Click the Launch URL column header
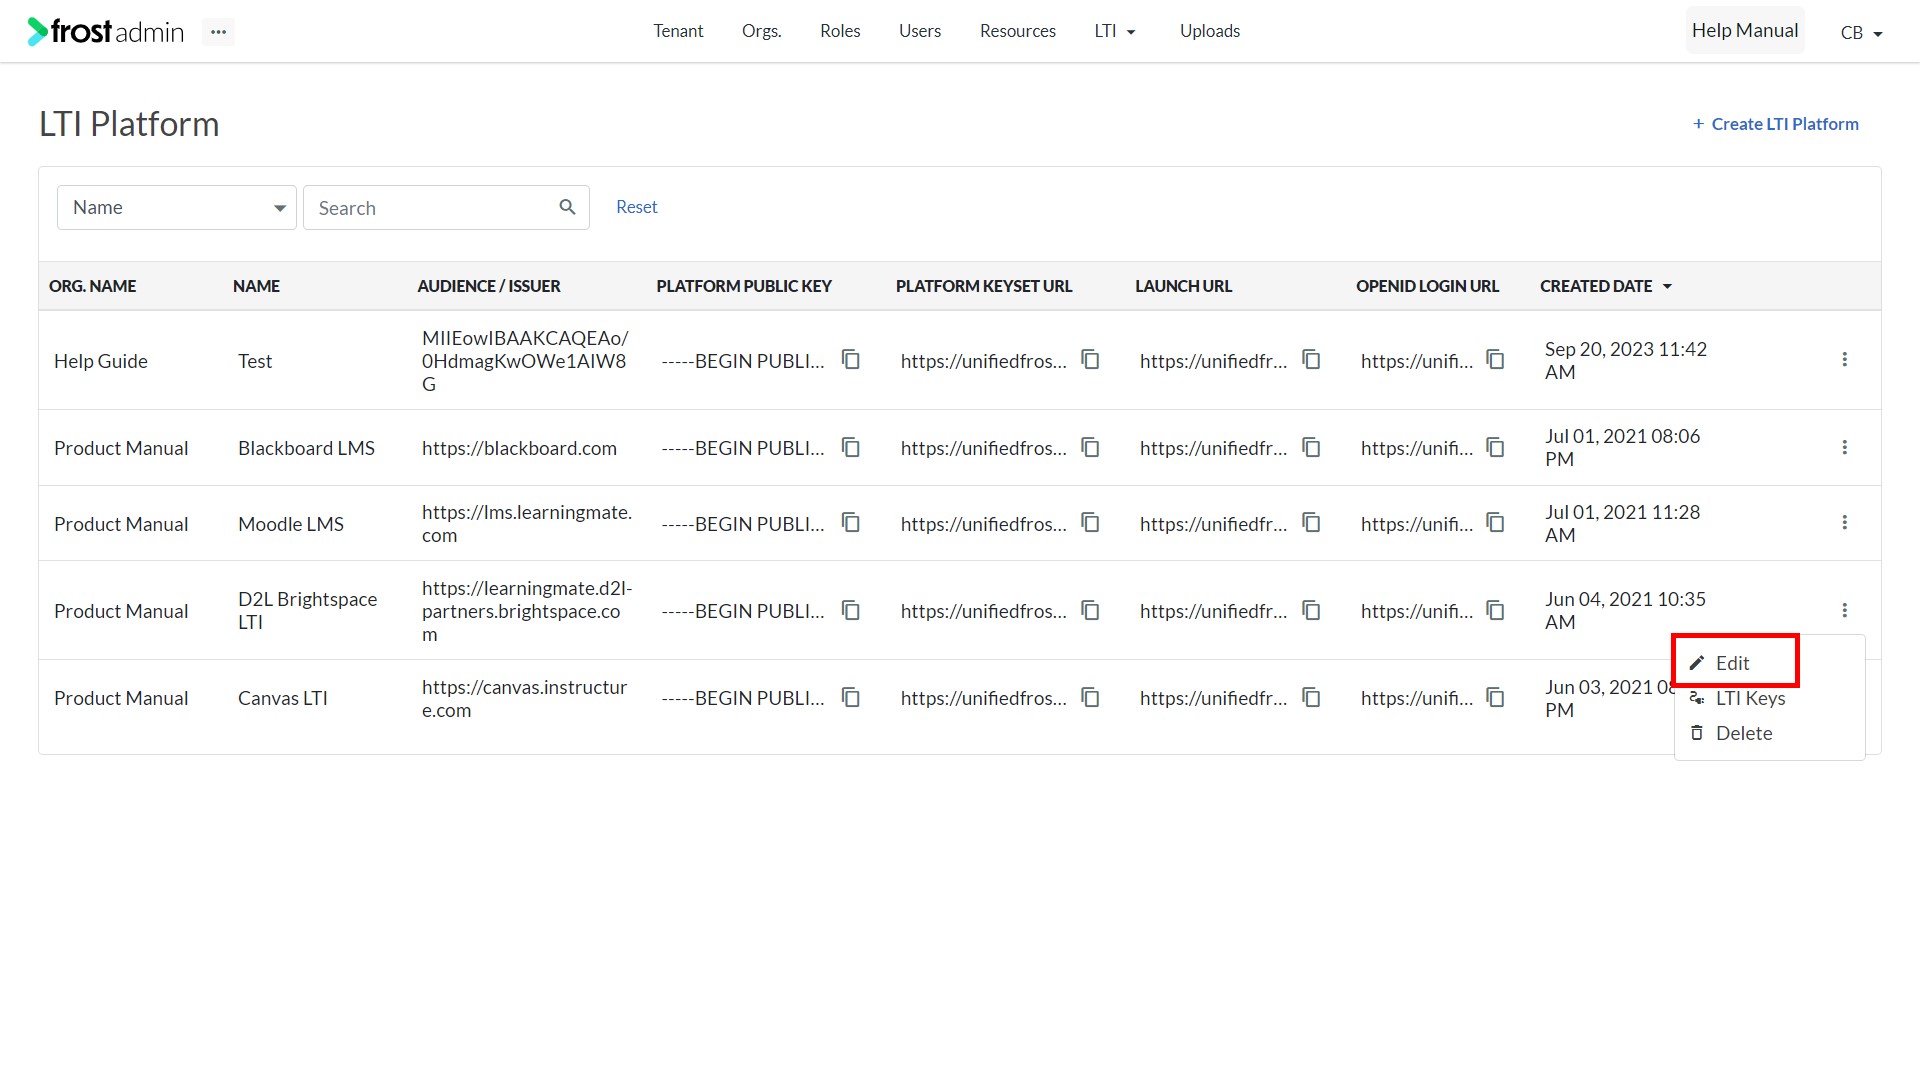Viewport: 1920px width, 1080px height. coord(1183,286)
